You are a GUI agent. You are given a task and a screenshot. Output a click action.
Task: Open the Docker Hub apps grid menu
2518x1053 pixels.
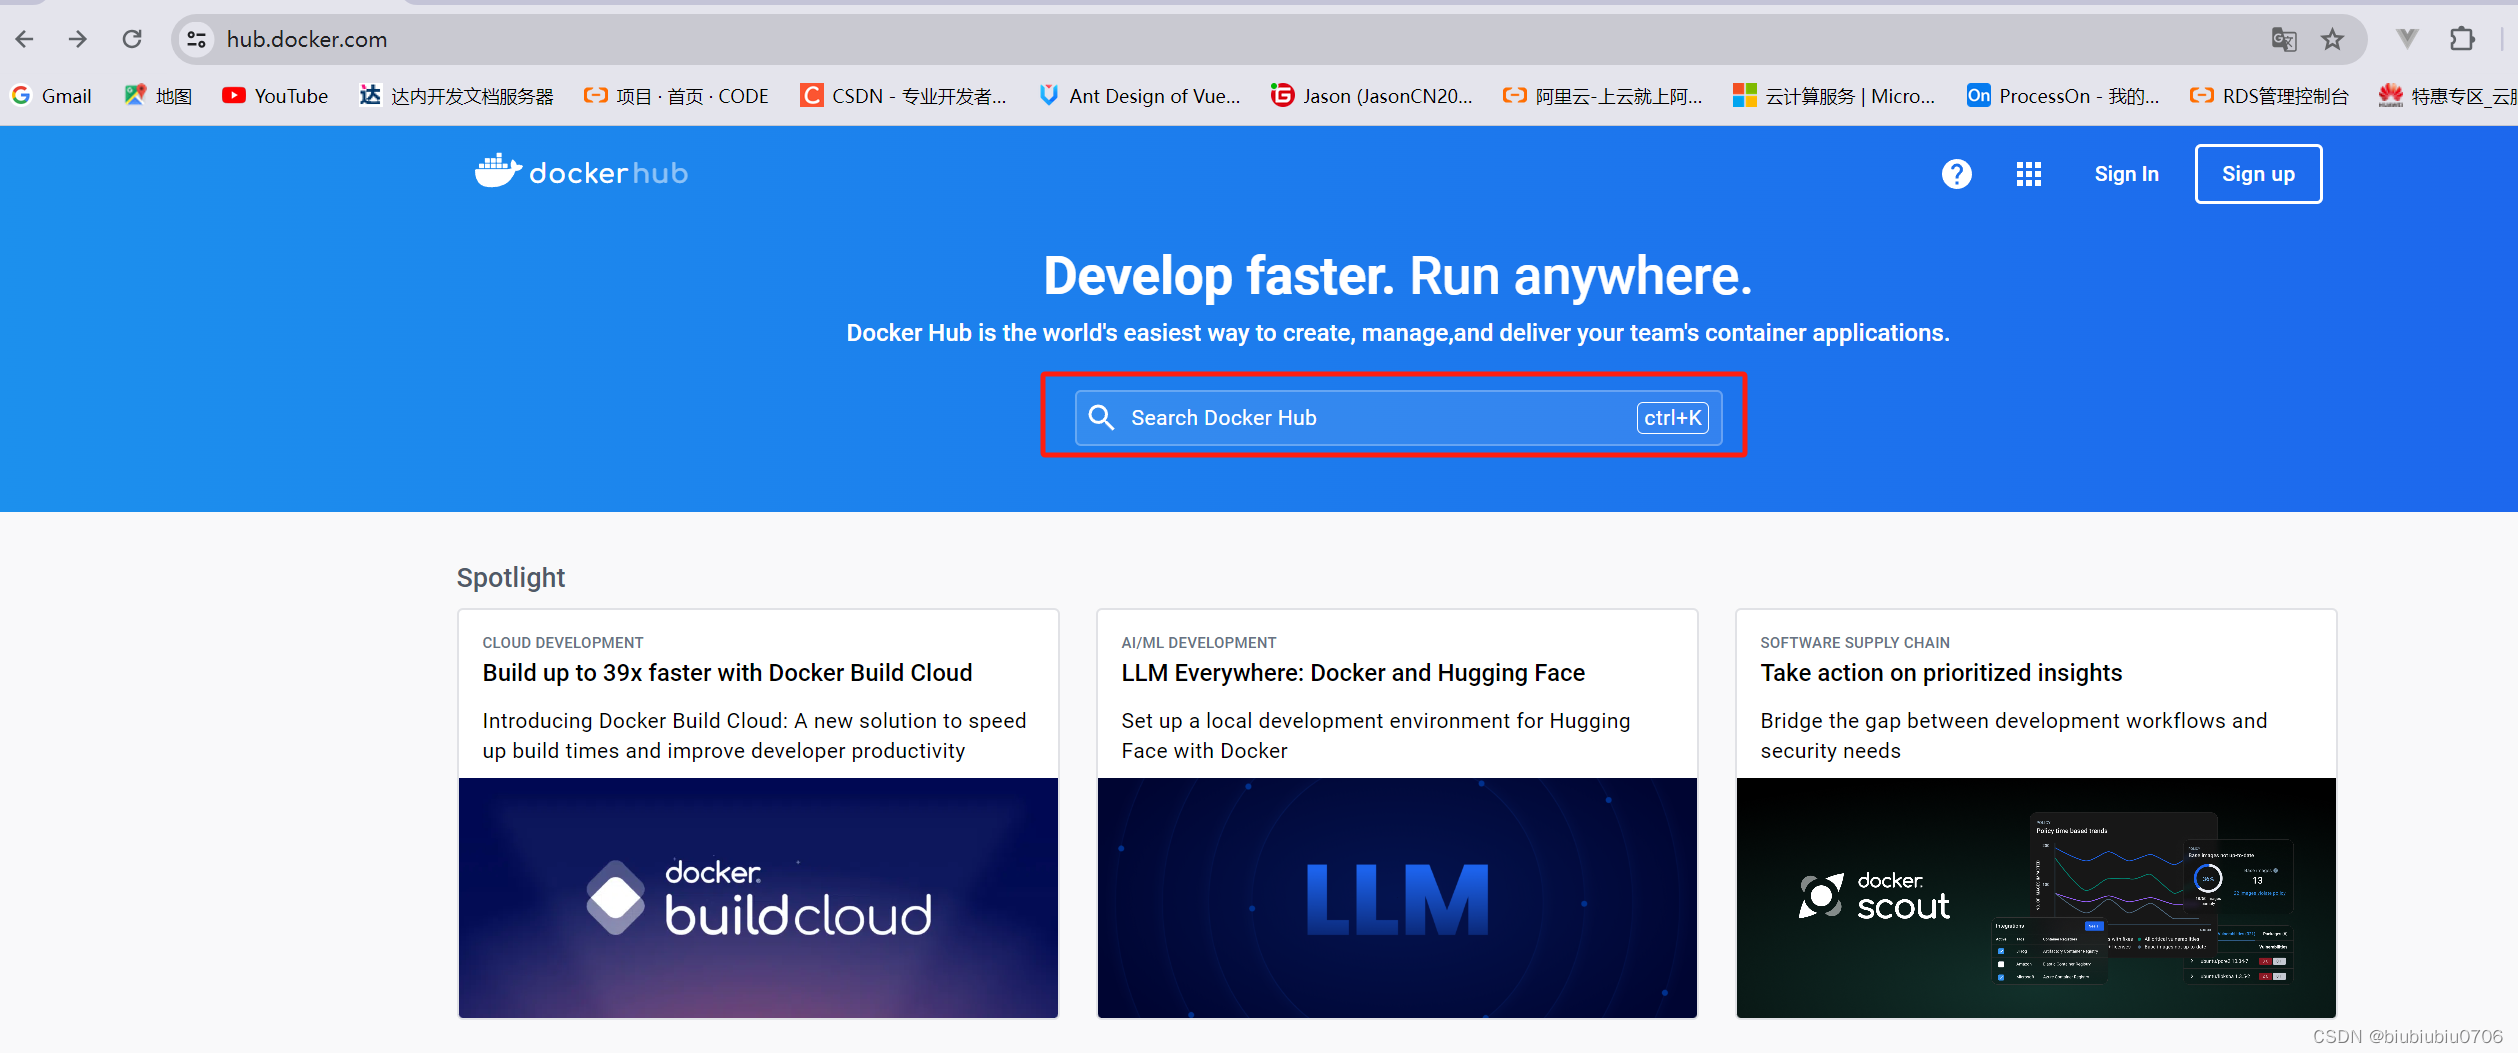pyautogui.click(x=2028, y=174)
